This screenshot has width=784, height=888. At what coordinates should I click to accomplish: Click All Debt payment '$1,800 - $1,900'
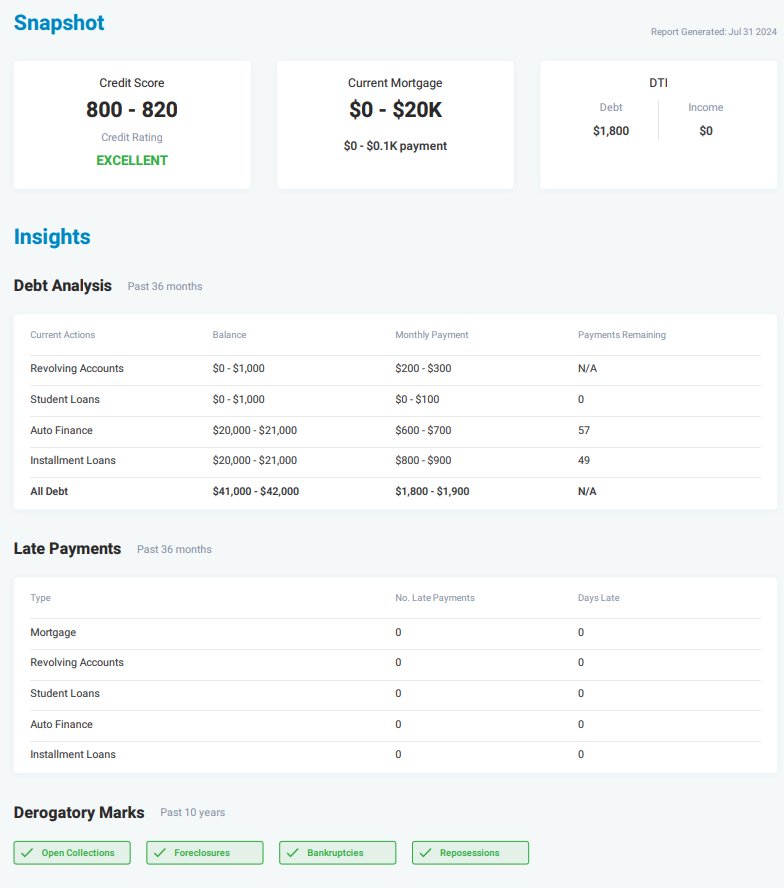[432, 492]
